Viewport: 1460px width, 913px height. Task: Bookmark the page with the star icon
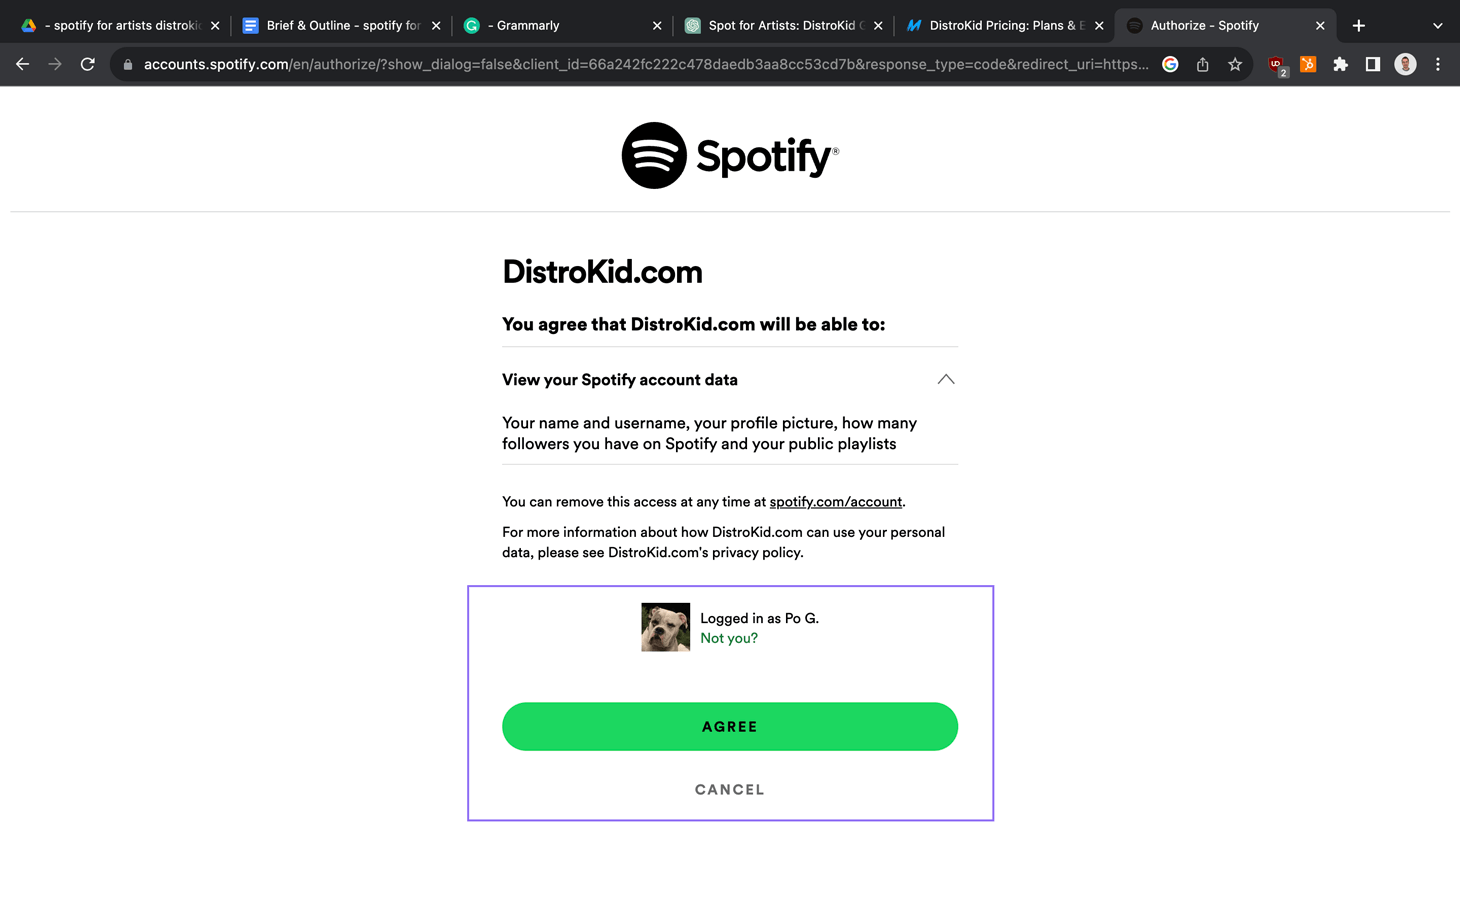(1235, 64)
